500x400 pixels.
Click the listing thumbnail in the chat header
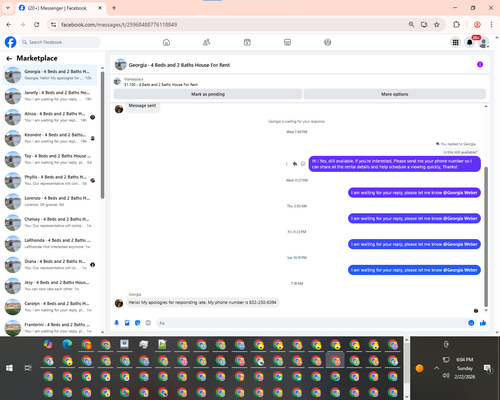(120, 65)
